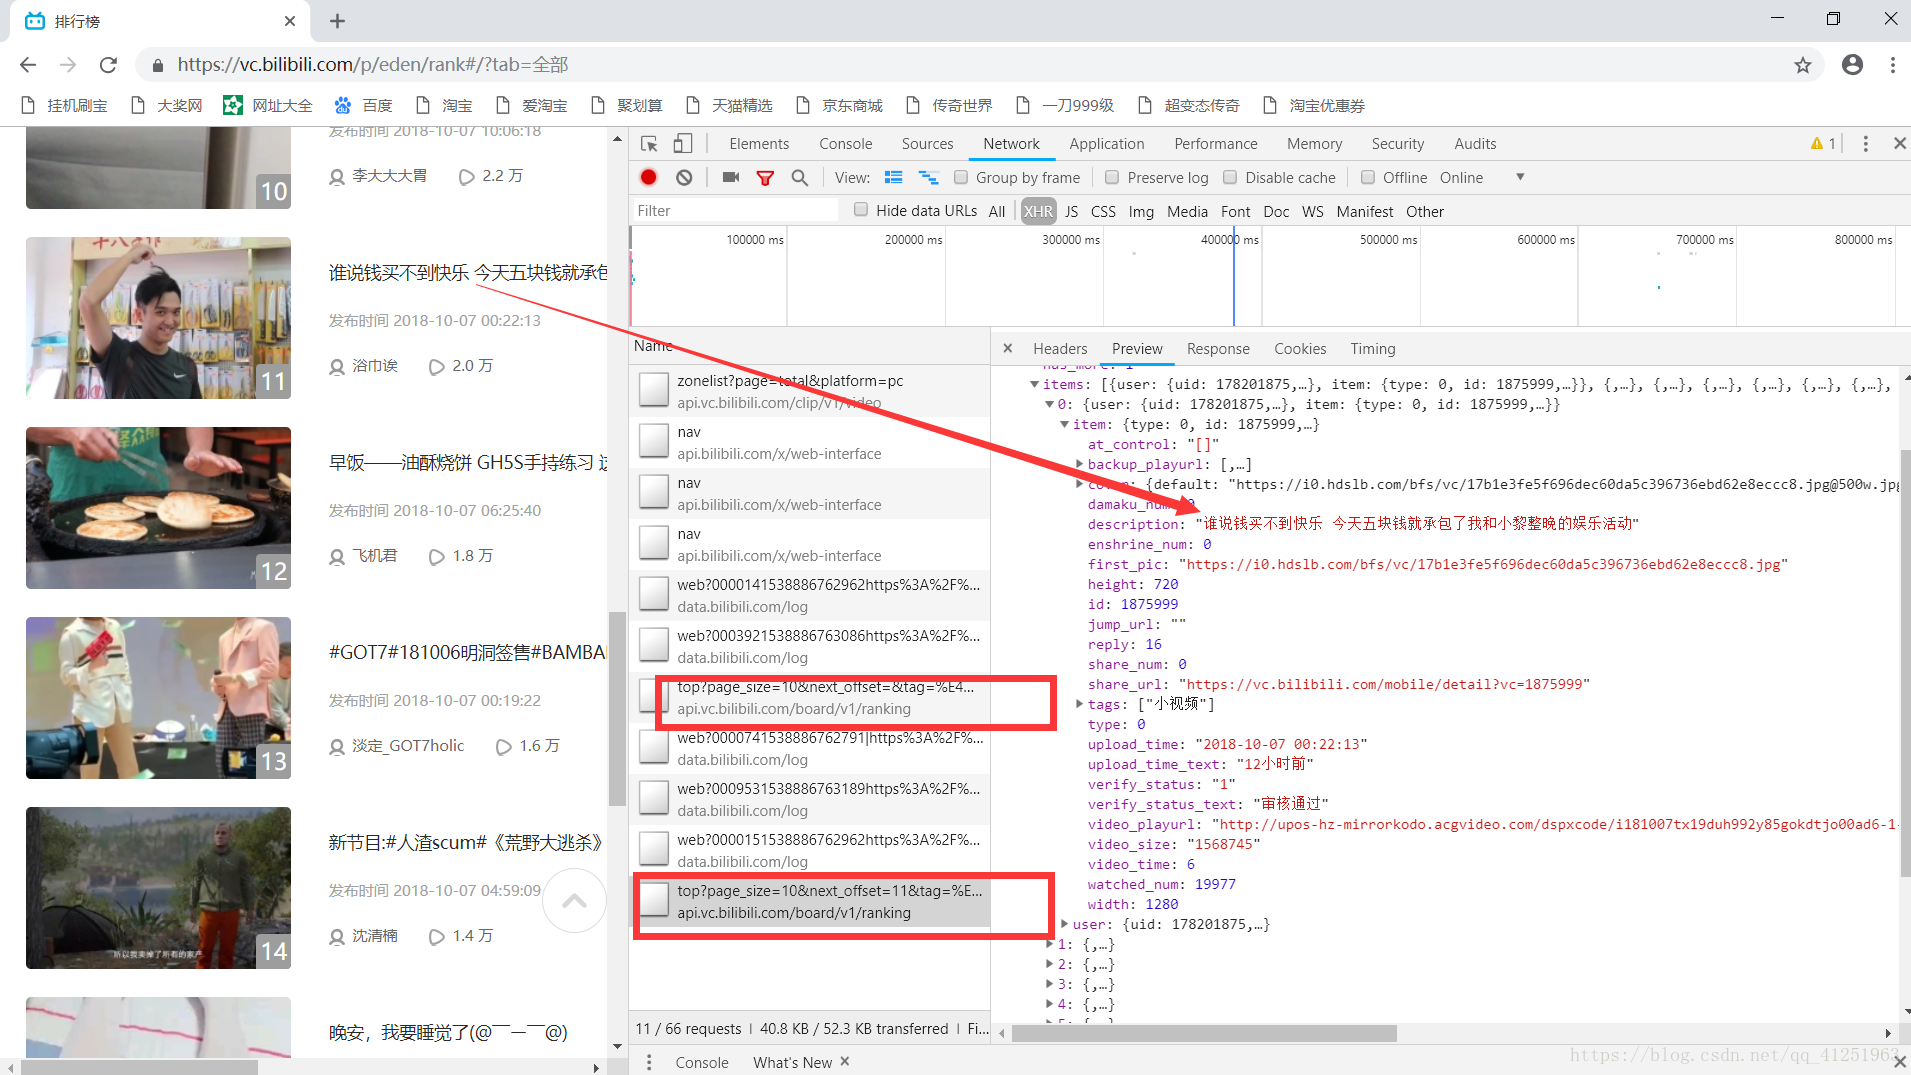
Task: Bookmark this page with star icon
Action: (1803, 65)
